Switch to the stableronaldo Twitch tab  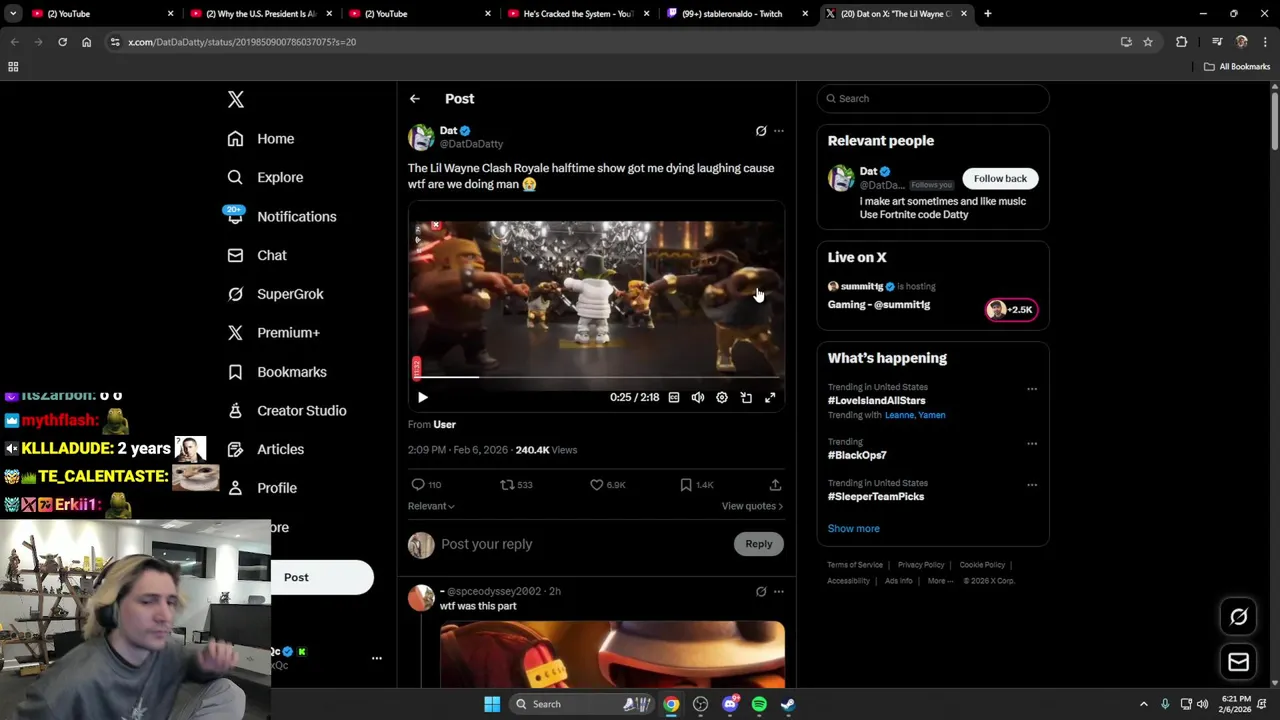click(x=737, y=14)
